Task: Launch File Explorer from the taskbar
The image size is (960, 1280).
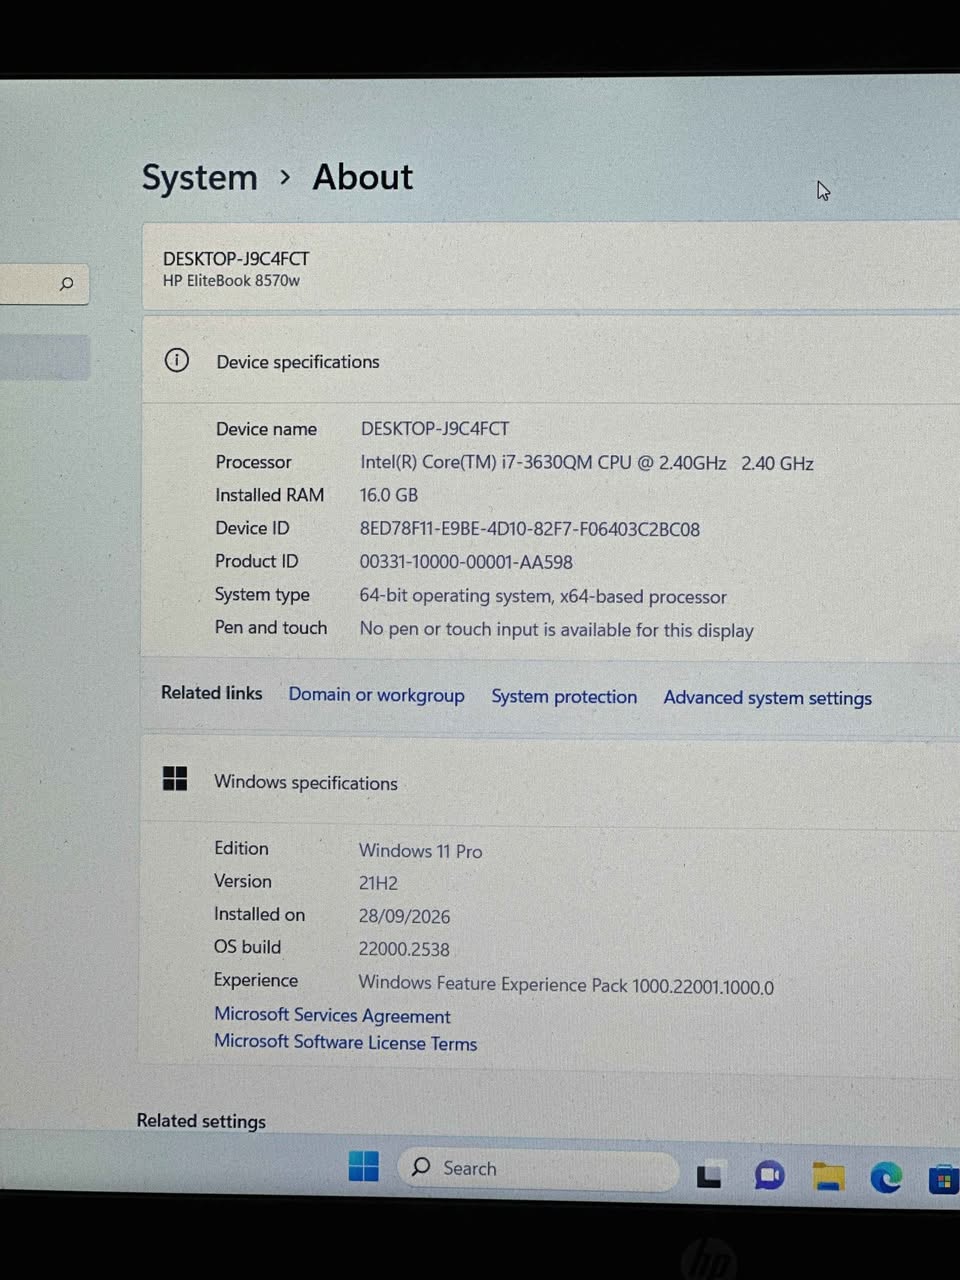Action: point(828,1177)
